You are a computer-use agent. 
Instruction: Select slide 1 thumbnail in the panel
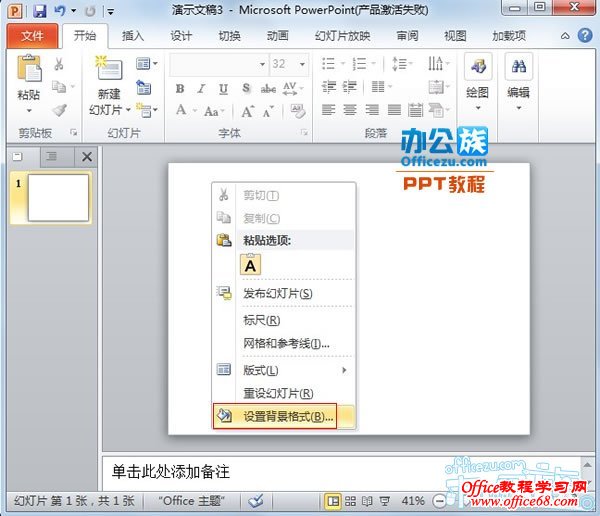coord(58,197)
